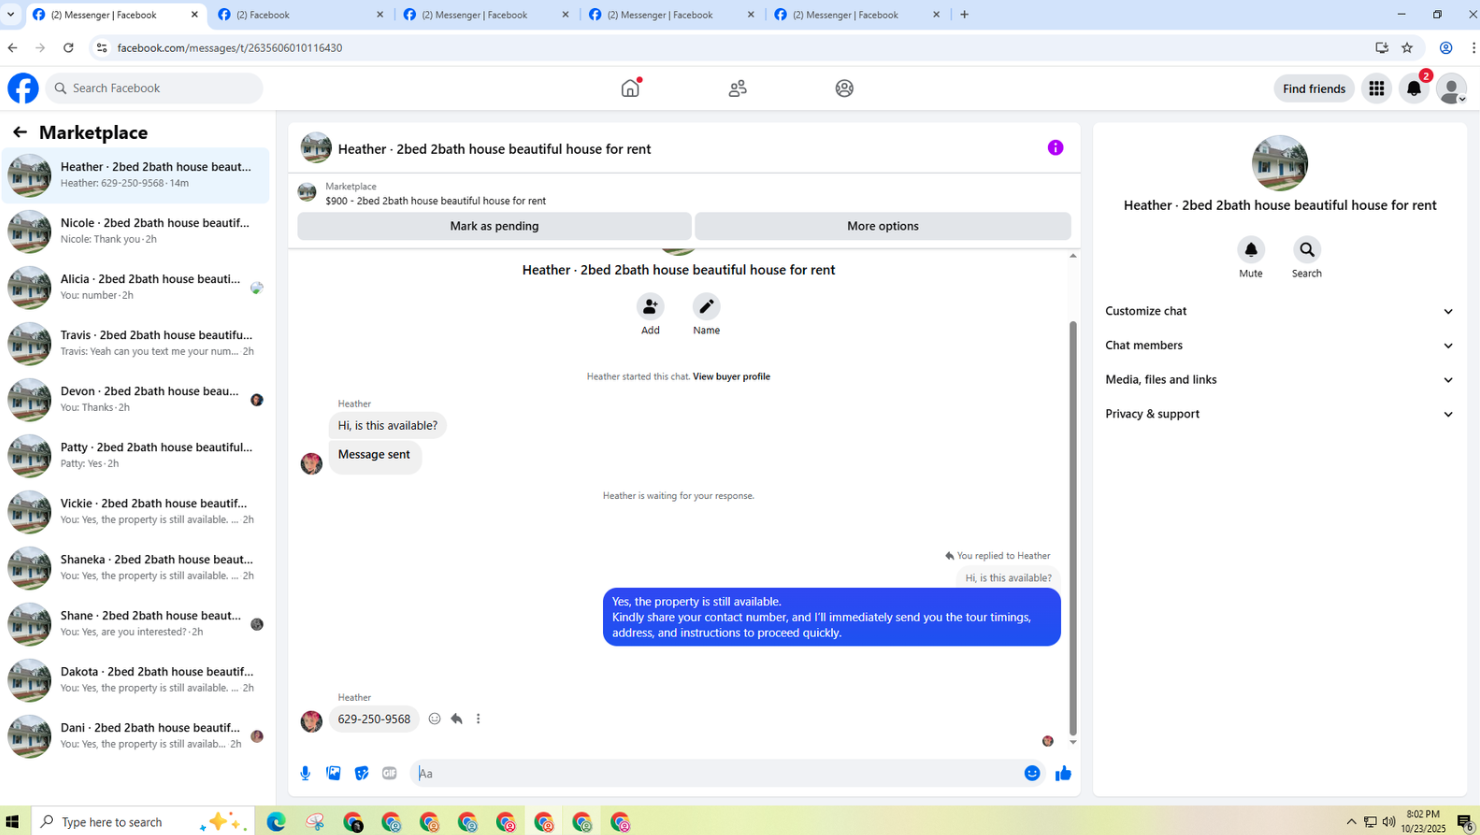Viewport: 1480px width, 835px height.
Task: Open Travis's conversation in the list
Action: (x=136, y=343)
